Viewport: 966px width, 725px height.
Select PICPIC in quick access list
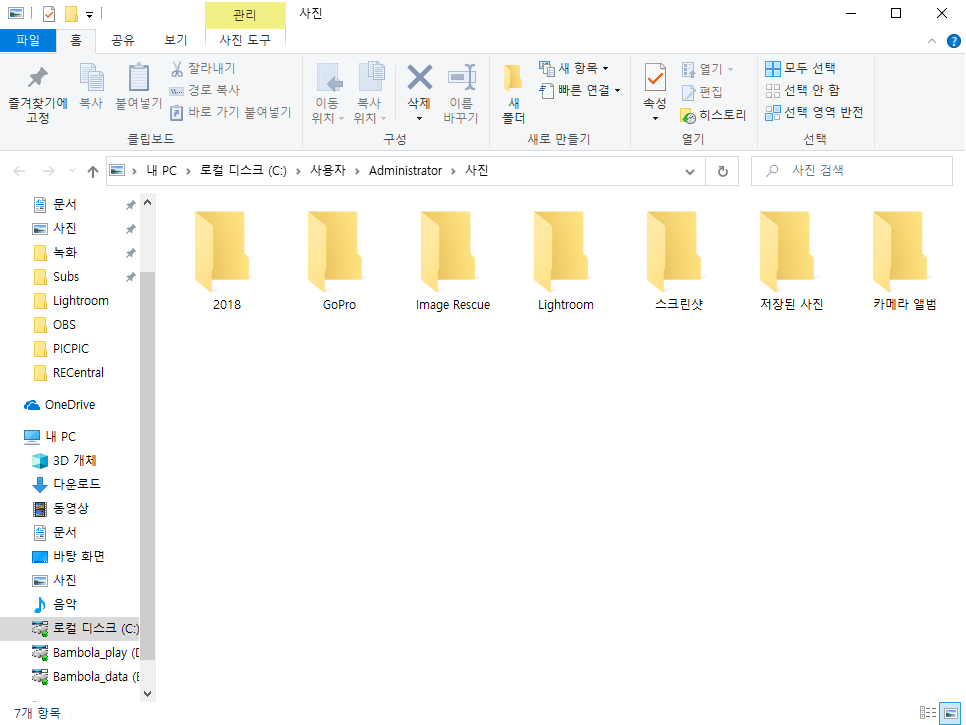pos(62,349)
